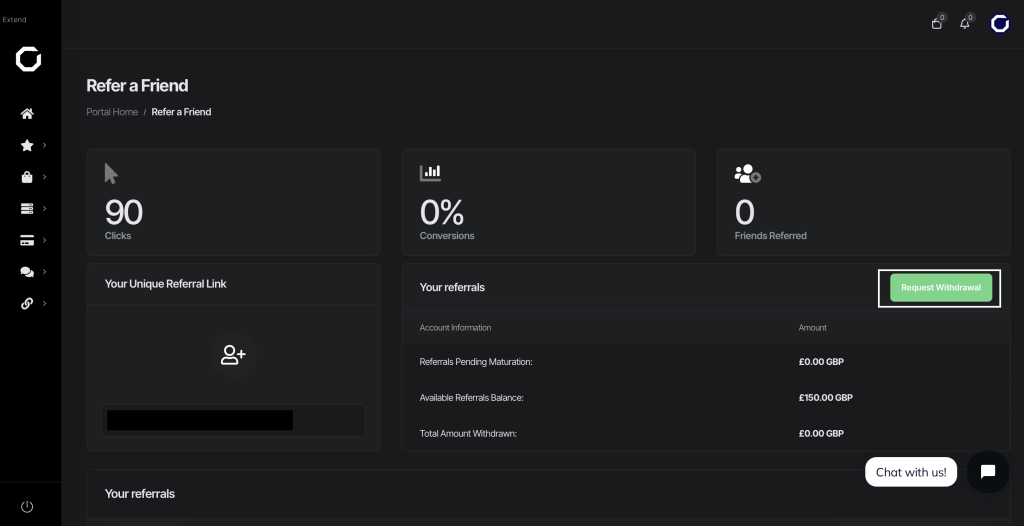Select the shopping bag sidebar icon
The width and height of the screenshot is (1024, 526).
pyautogui.click(x=27, y=177)
